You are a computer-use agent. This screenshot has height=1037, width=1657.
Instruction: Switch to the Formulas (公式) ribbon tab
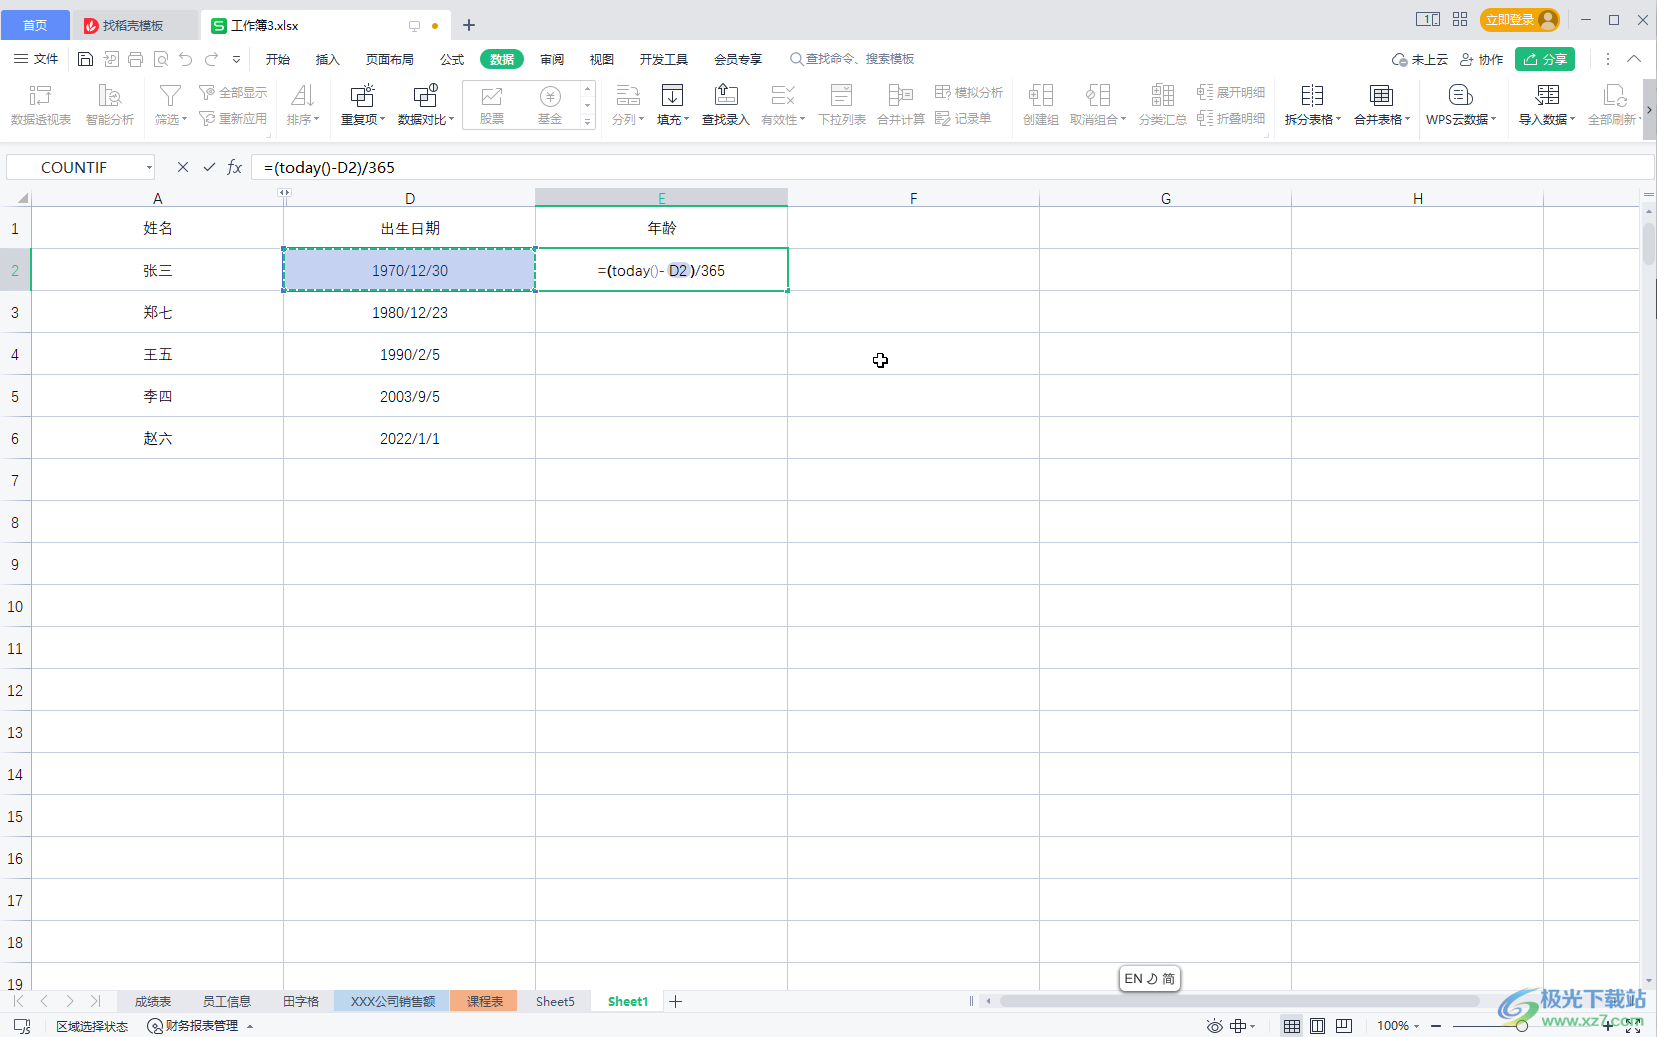452,59
